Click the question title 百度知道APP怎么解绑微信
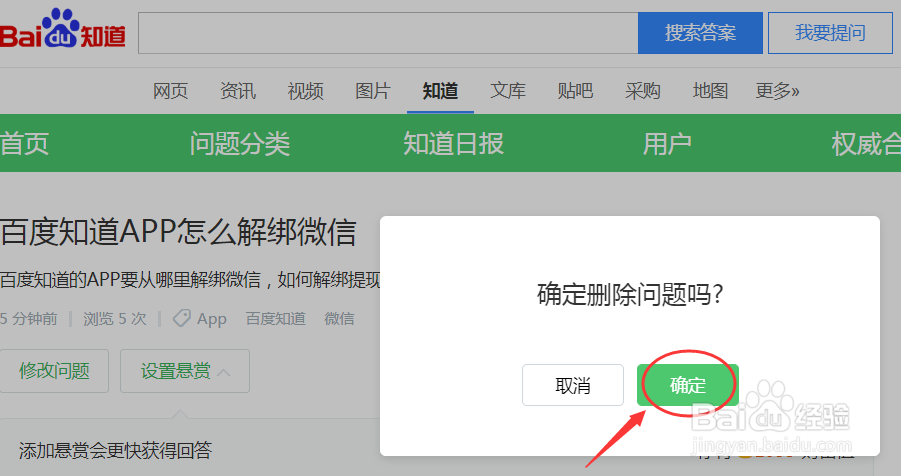The image size is (901, 476). click(x=178, y=232)
